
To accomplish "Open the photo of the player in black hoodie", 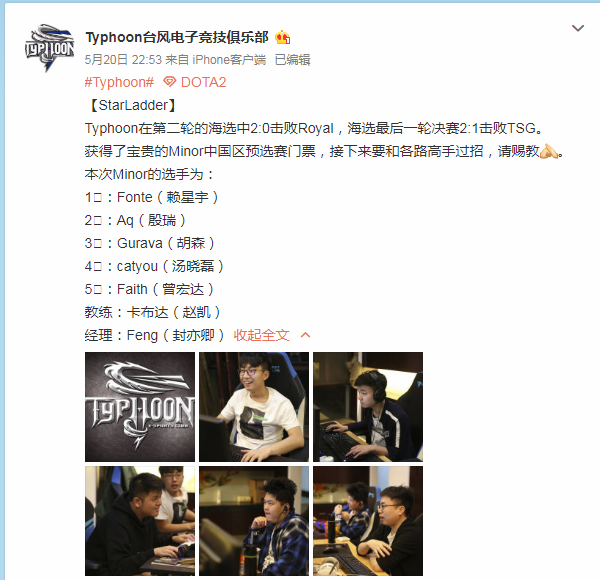I will 140,521.
